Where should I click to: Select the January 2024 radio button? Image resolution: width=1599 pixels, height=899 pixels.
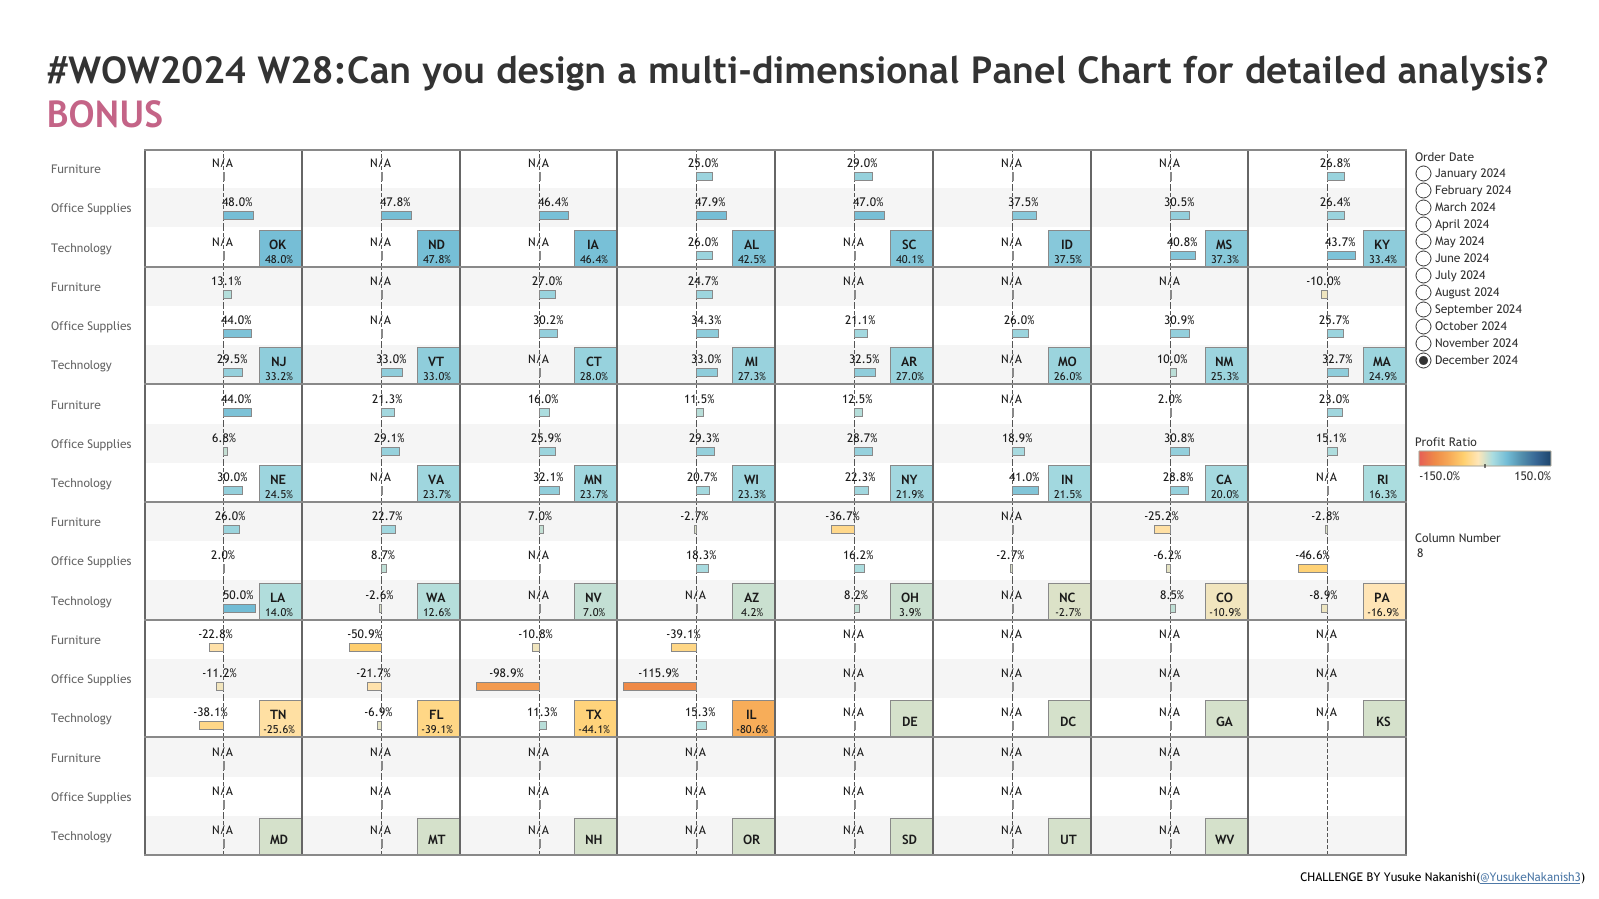click(x=1423, y=173)
